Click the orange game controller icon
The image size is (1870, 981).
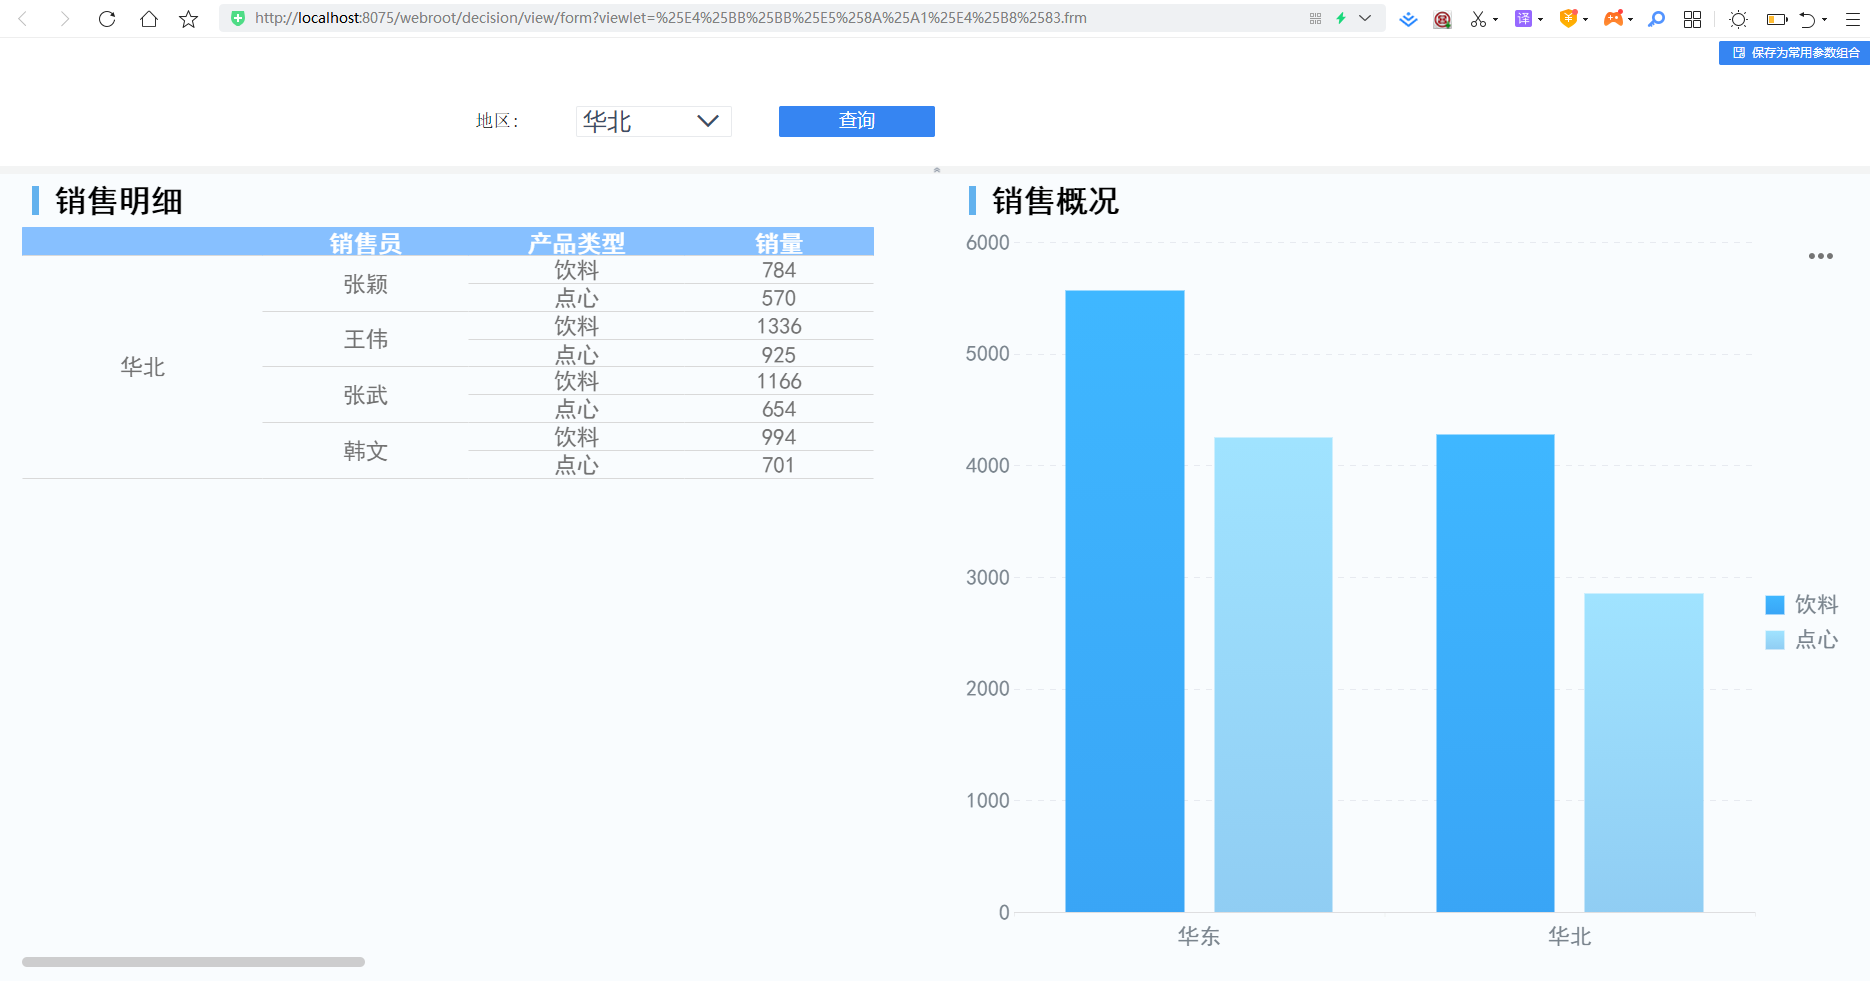click(1613, 19)
